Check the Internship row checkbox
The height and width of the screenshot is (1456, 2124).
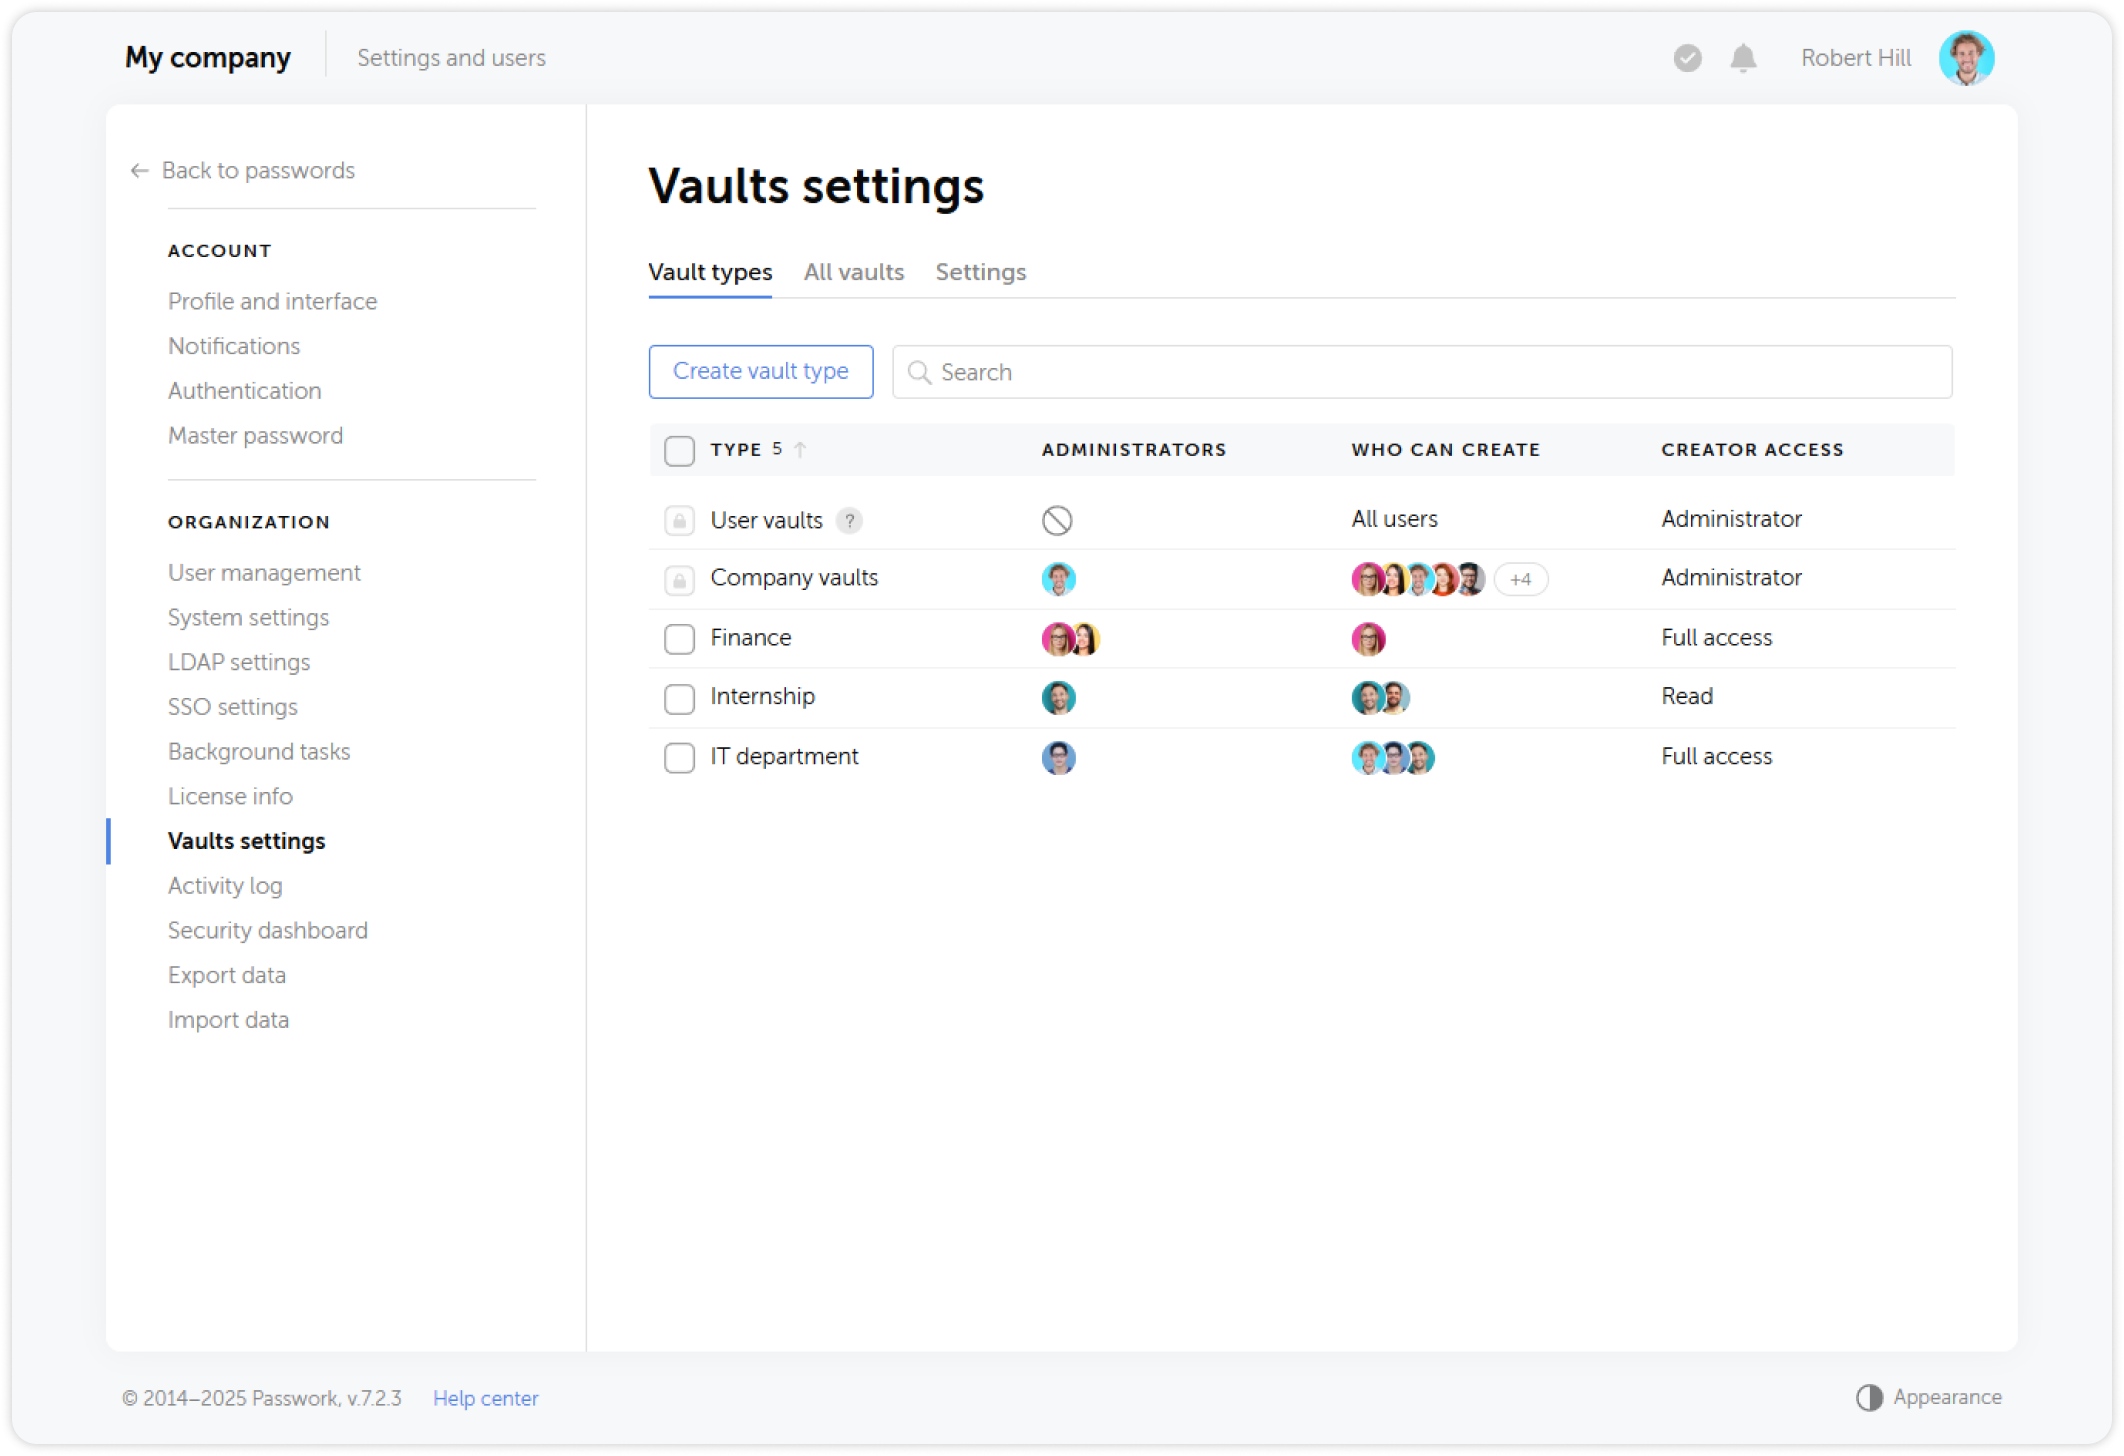coord(679,698)
